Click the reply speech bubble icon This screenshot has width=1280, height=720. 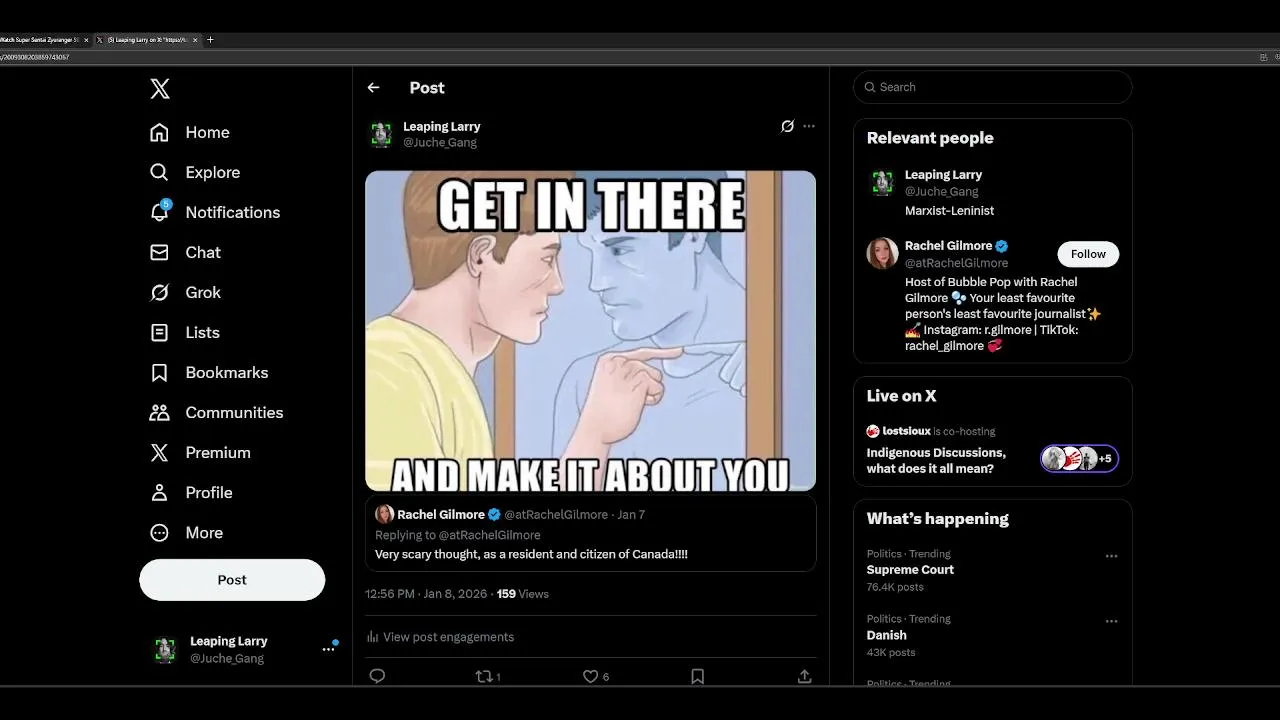point(377,676)
